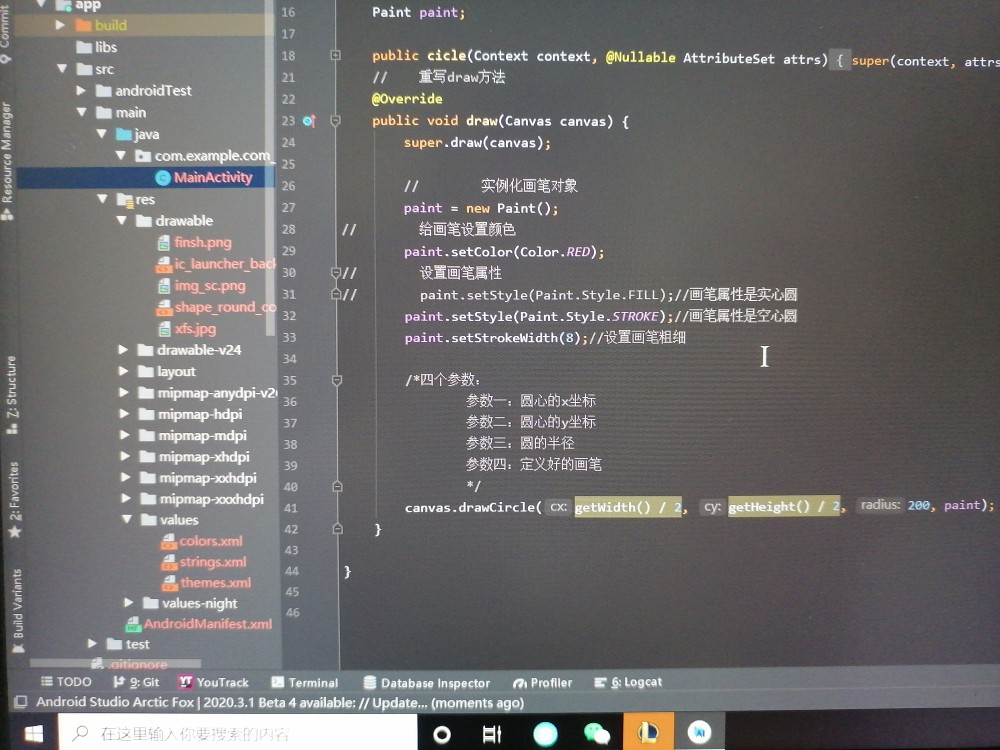Open the Logcat tool window
Viewport: 1000px width, 750px height.
[x=628, y=682]
